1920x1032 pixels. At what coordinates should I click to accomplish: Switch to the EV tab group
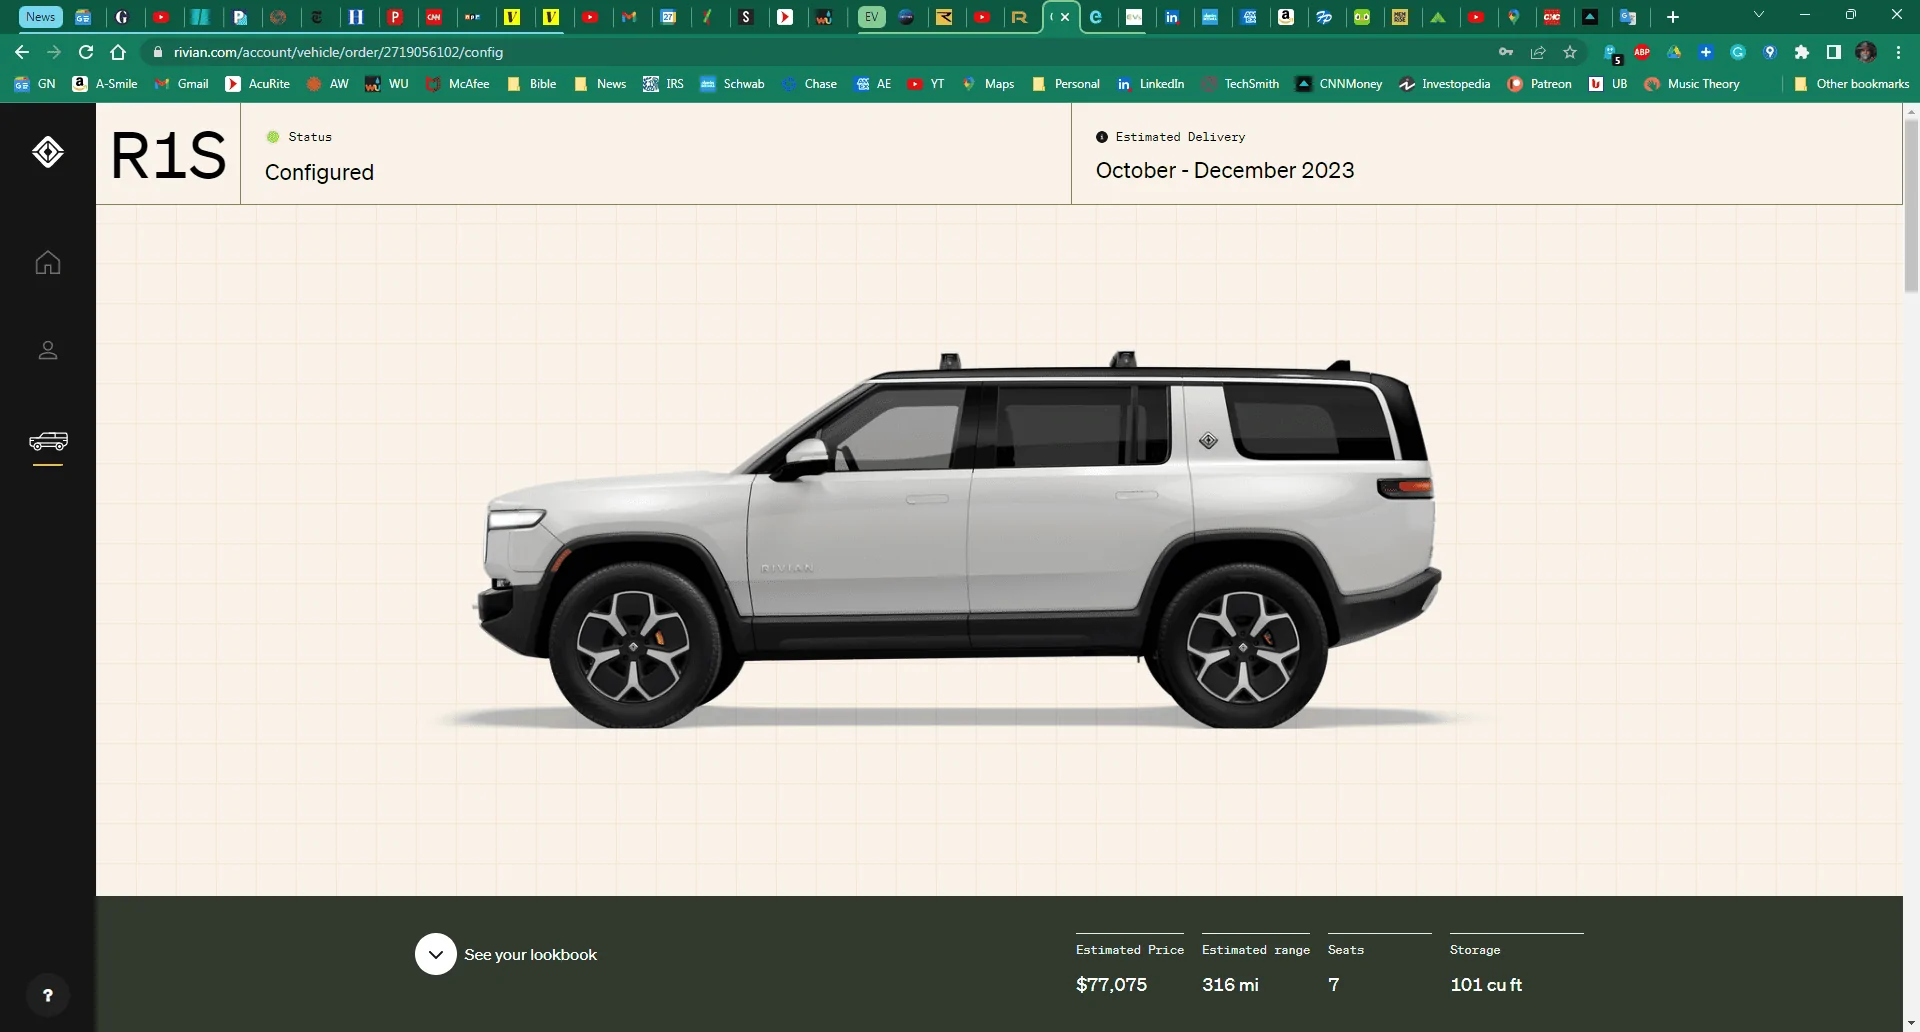tap(872, 17)
